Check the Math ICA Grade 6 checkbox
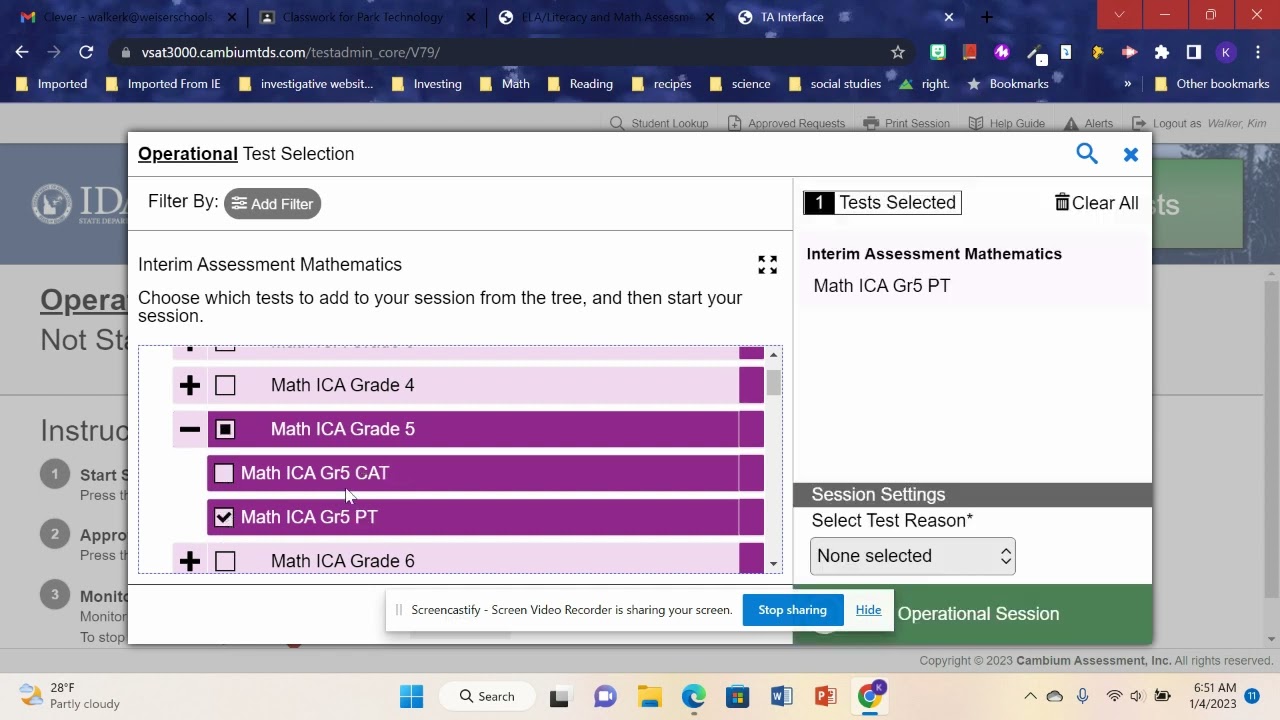 225,561
